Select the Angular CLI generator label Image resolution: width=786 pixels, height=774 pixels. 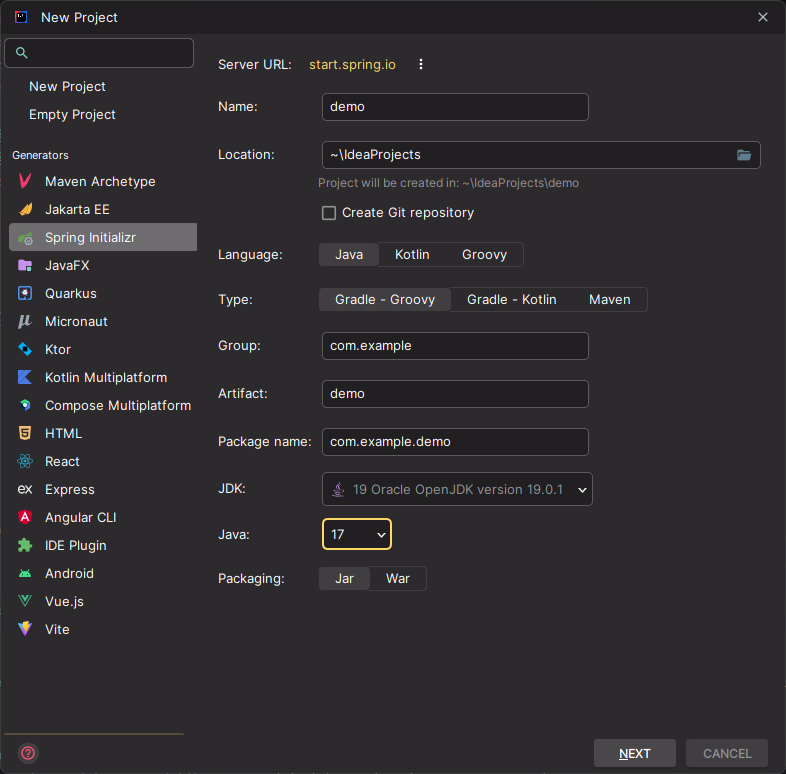(81, 517)
